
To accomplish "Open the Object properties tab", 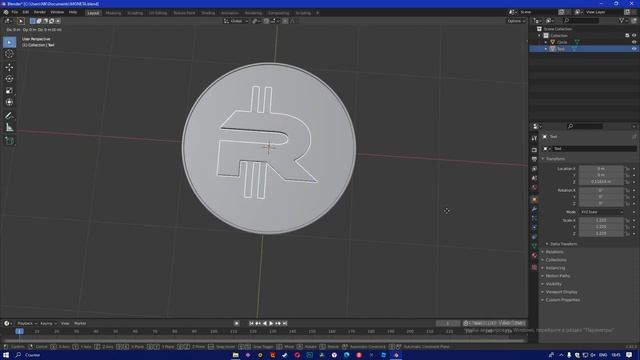I will tap(534, 200).
